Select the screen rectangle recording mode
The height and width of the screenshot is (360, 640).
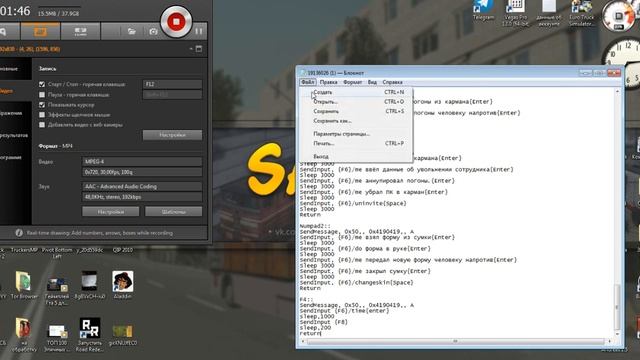[x=40, y=31]
